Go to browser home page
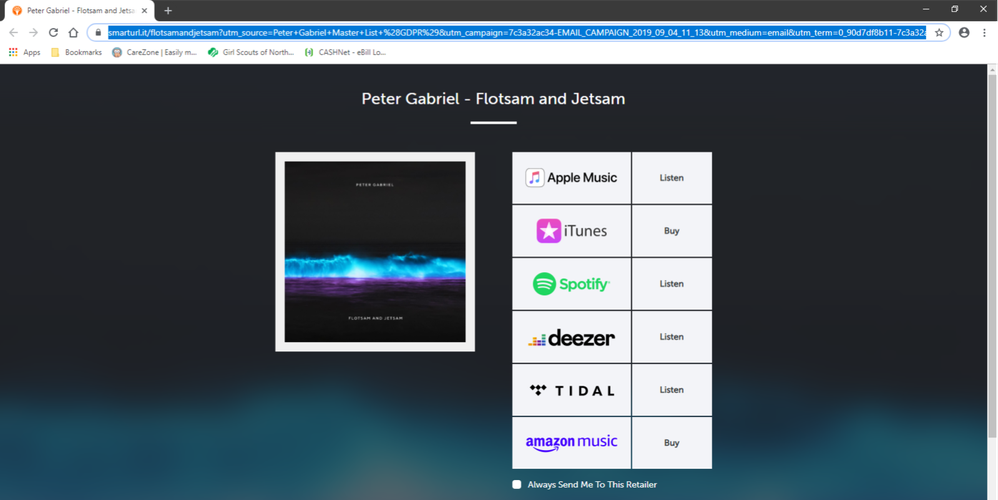Screen dimensions: 998x500 pyautogui.click(x=73, y=32)
